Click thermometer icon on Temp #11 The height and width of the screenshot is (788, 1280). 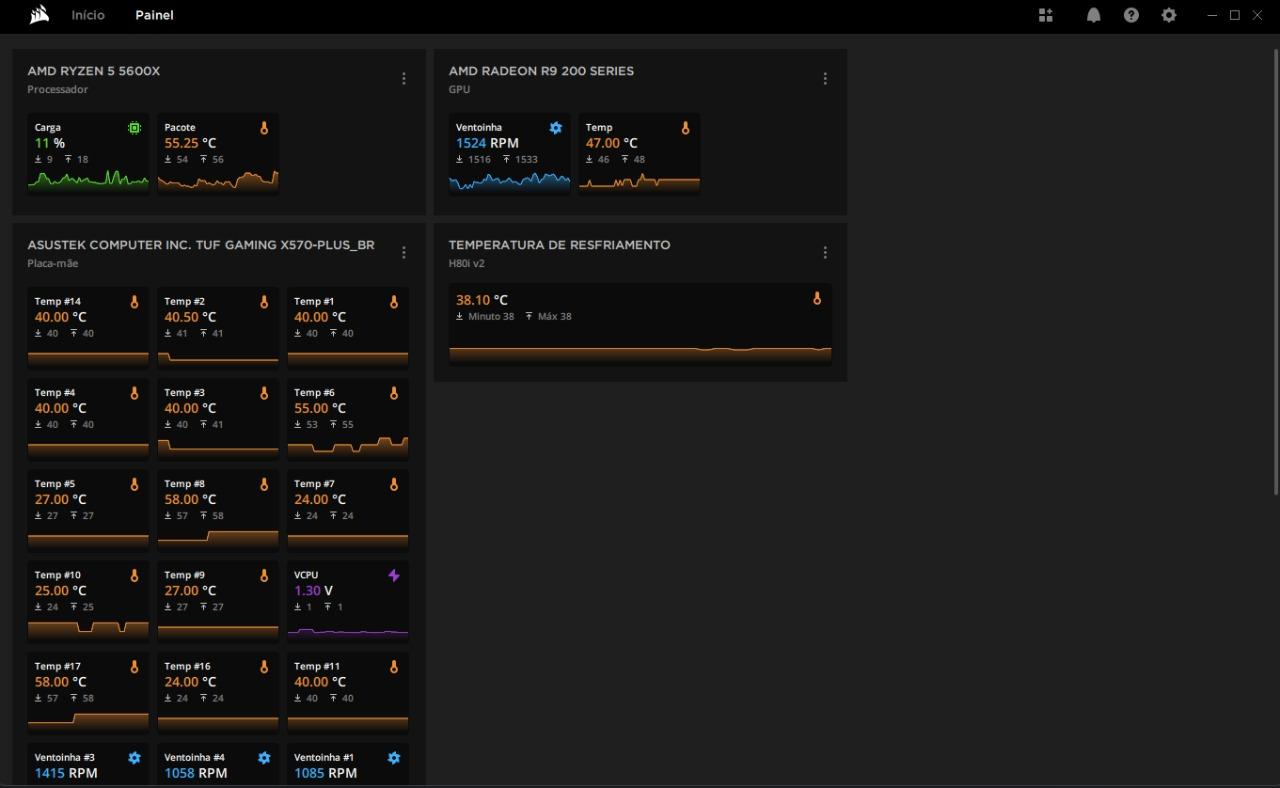pyautogui.click(x=394, y=667)
